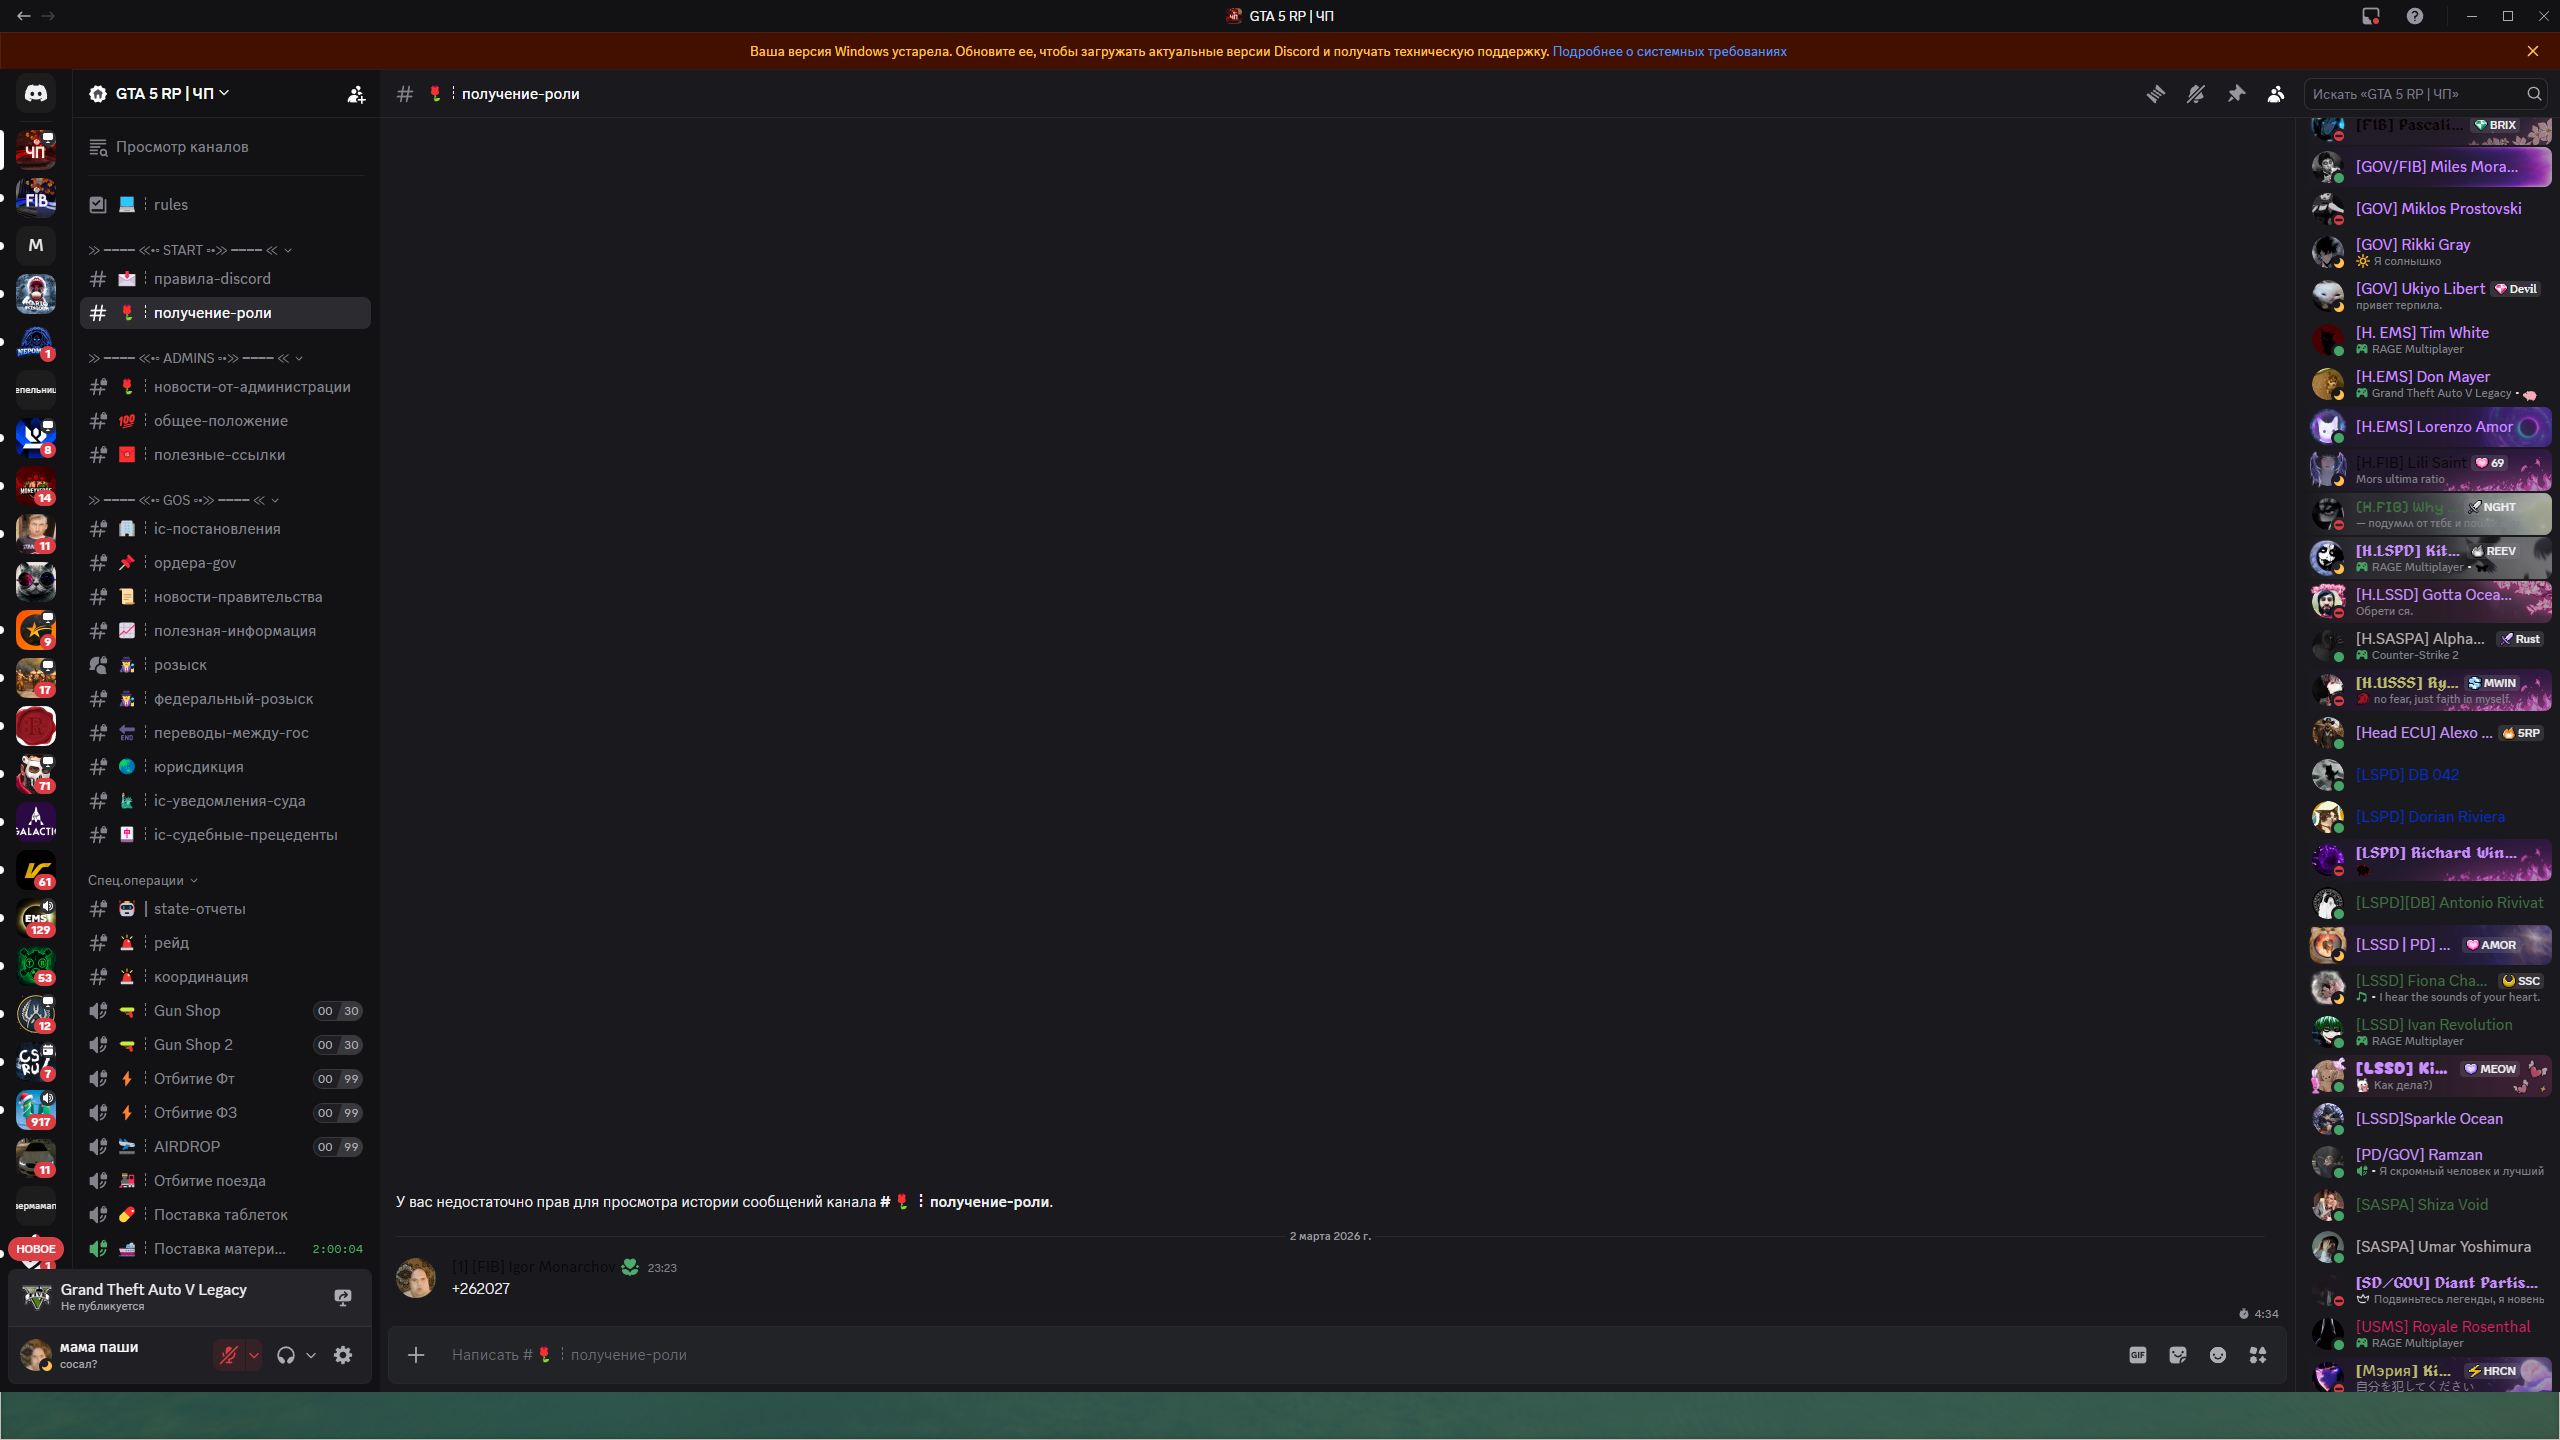Open the правила-discord channel
The width and height of the screenshot is (2560, 1440).
212,279
